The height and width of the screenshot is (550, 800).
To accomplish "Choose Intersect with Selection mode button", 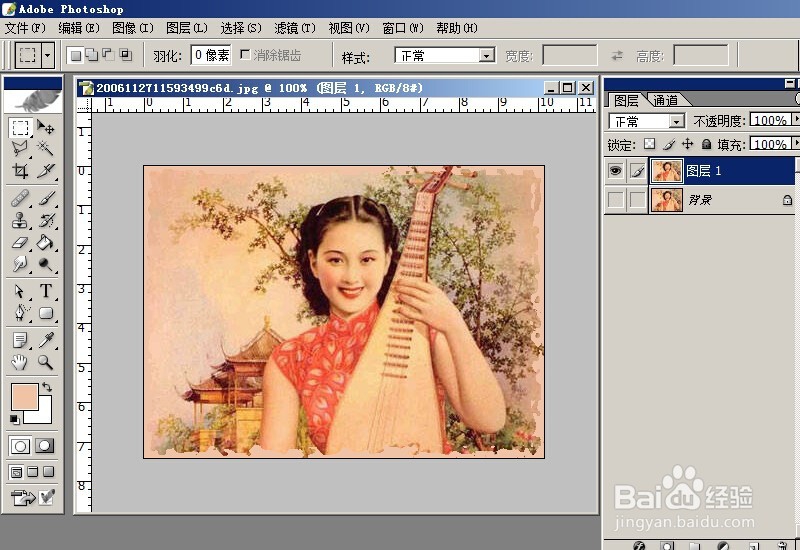I will click(x=125, y=55).
